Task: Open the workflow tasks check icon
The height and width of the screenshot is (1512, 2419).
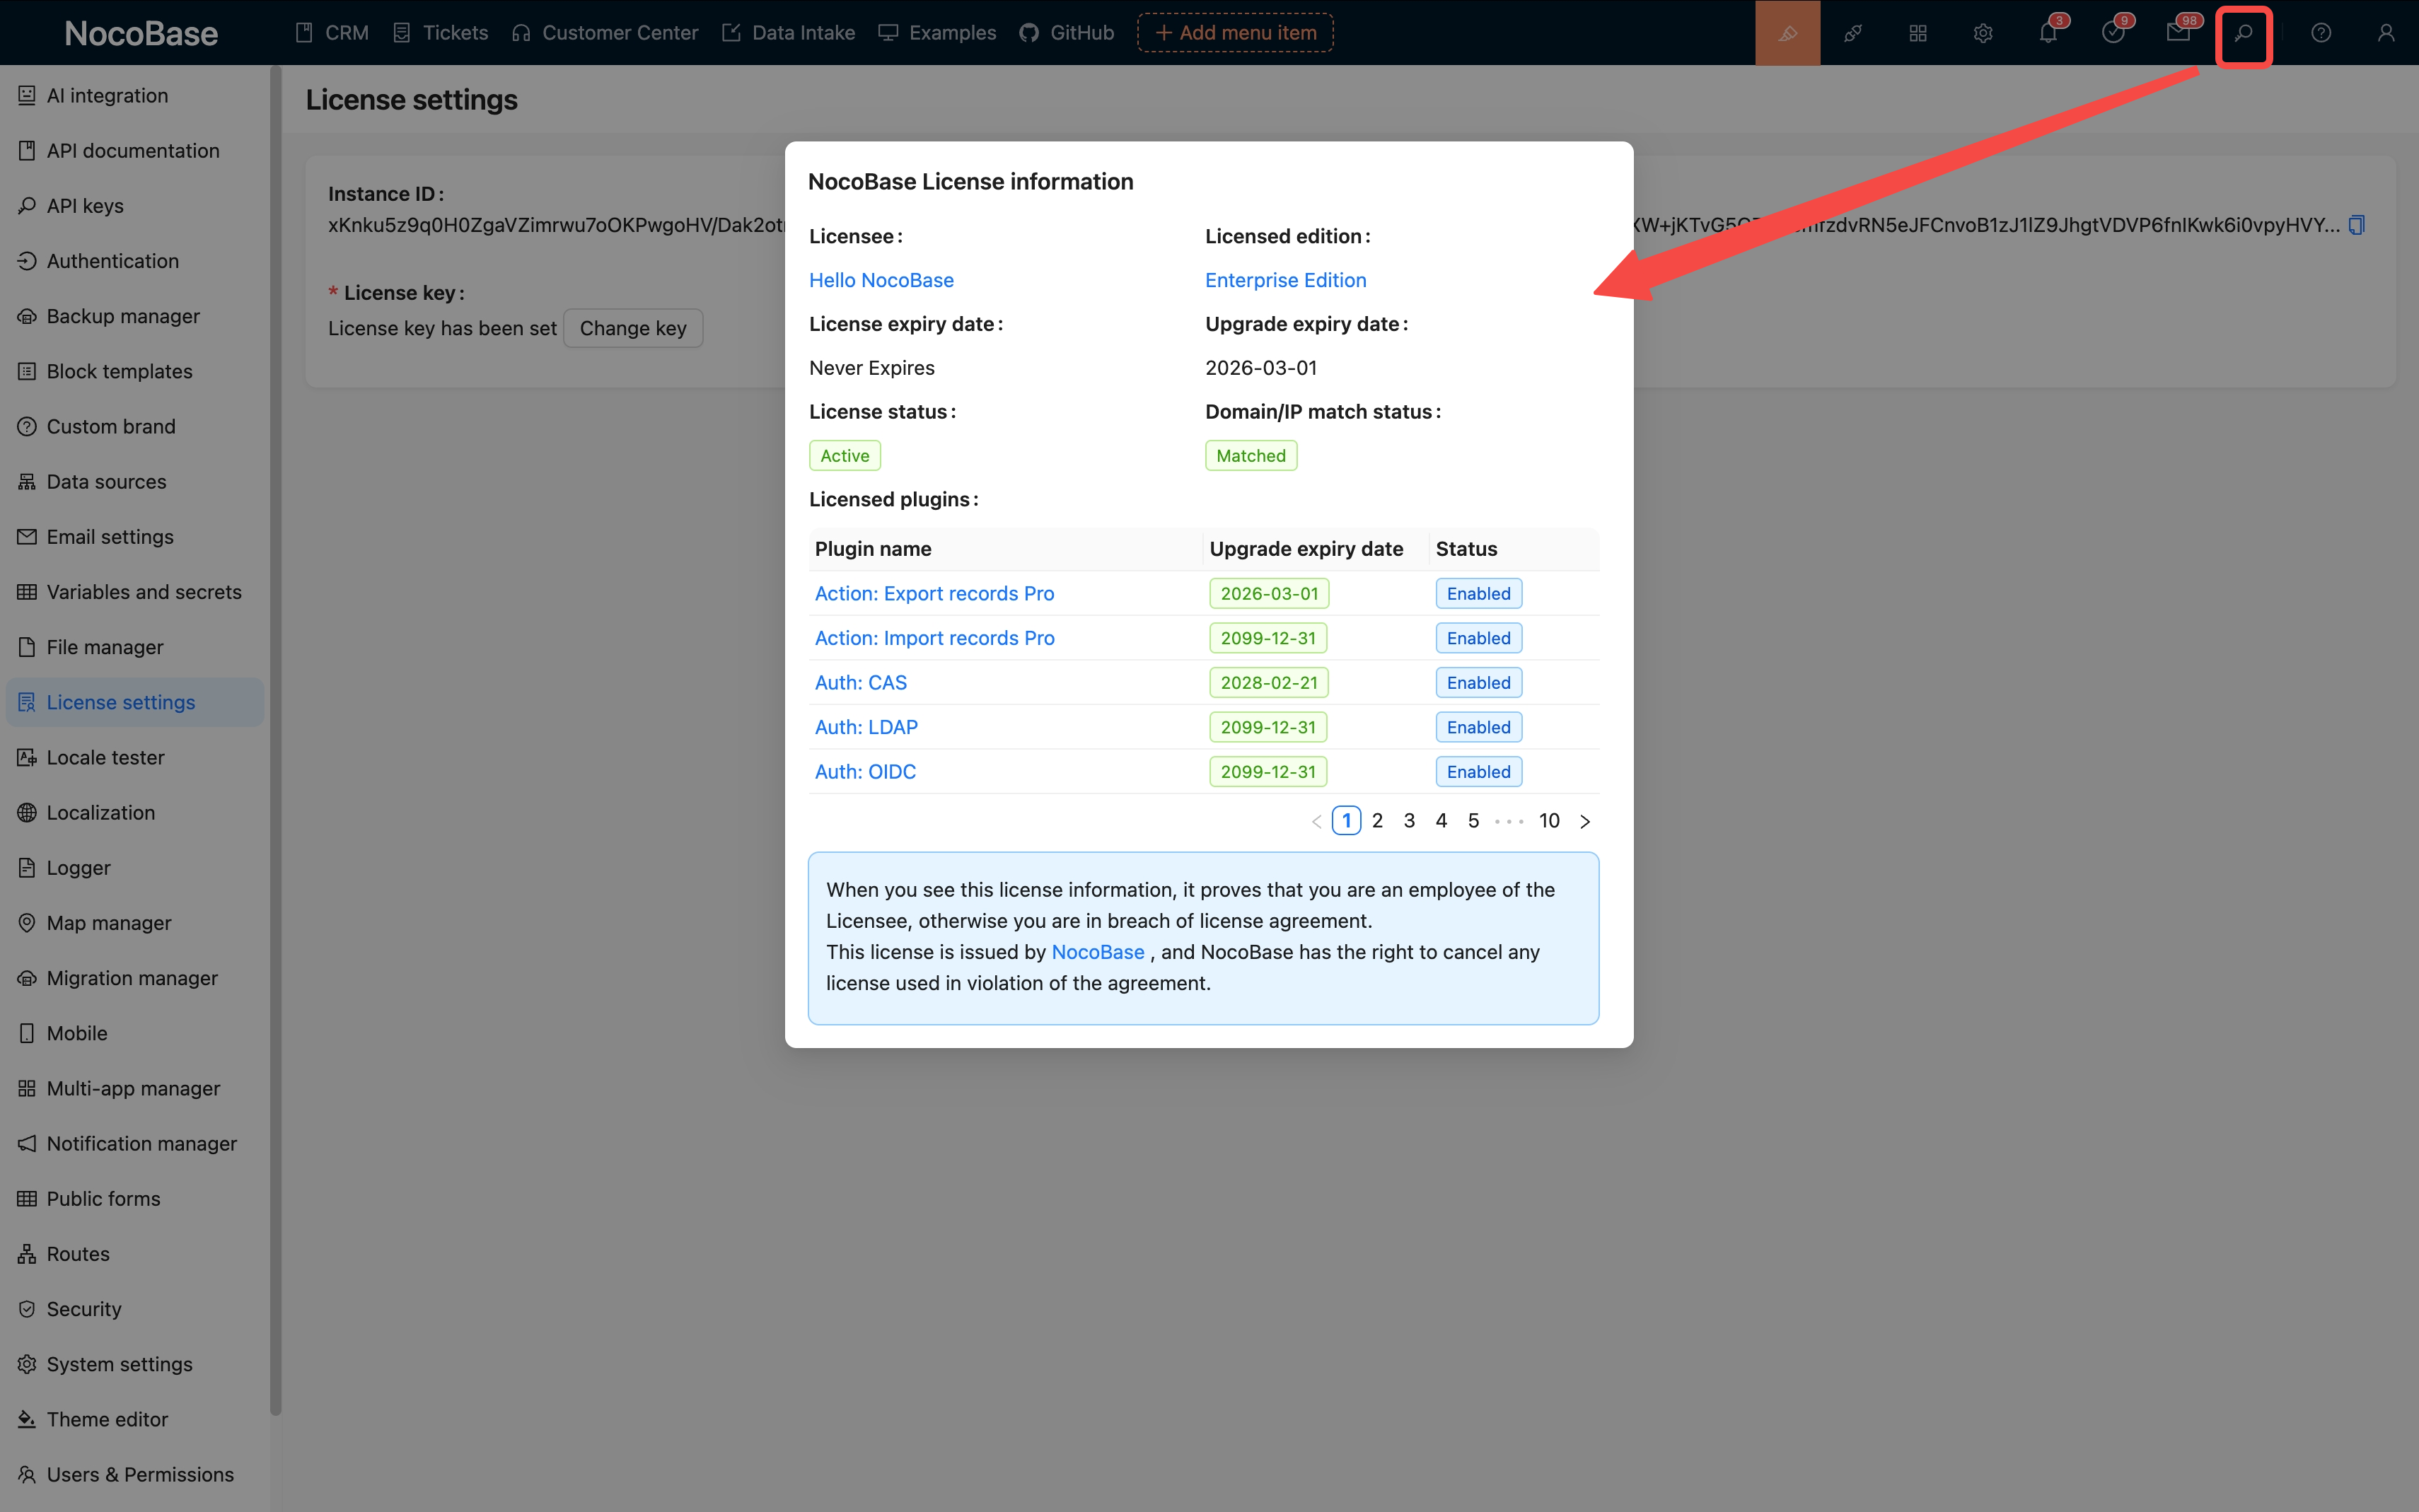Action: click(x=2113, y=33)
